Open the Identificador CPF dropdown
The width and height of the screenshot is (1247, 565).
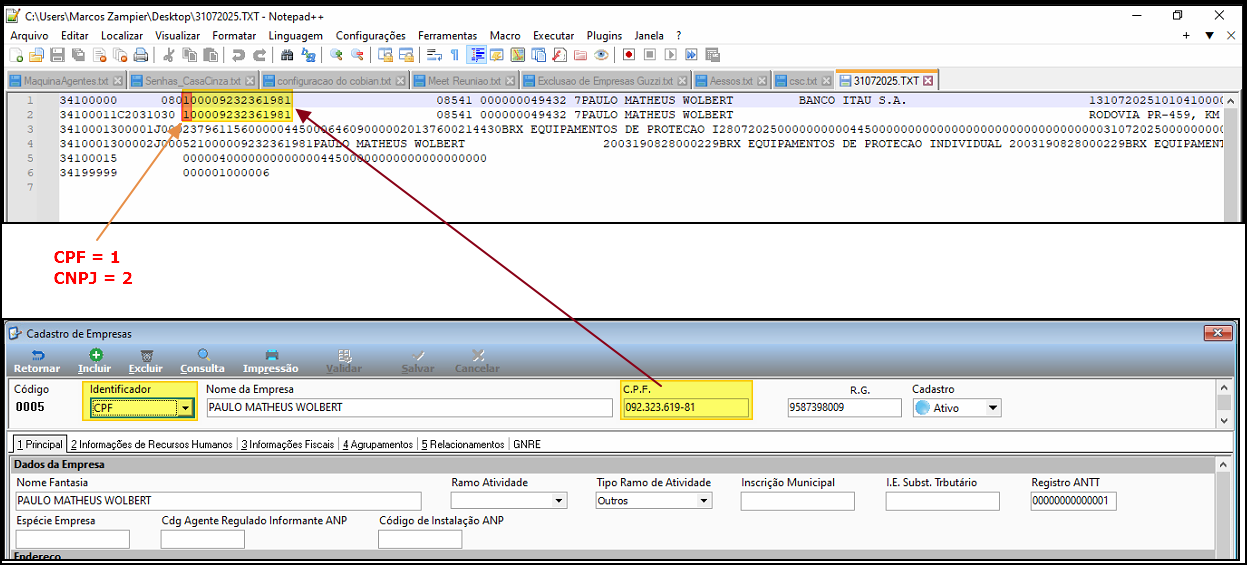[185, 408]
